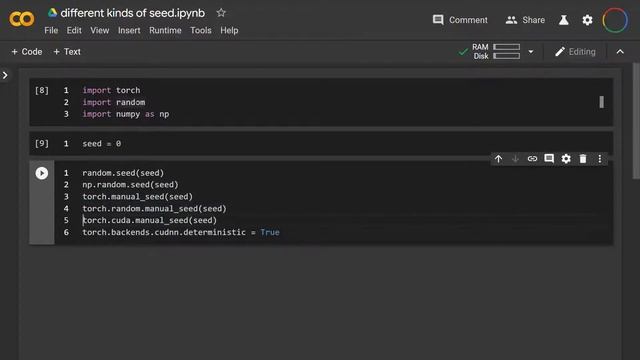
Task: Click the Share button
Action: pos(525,20)
